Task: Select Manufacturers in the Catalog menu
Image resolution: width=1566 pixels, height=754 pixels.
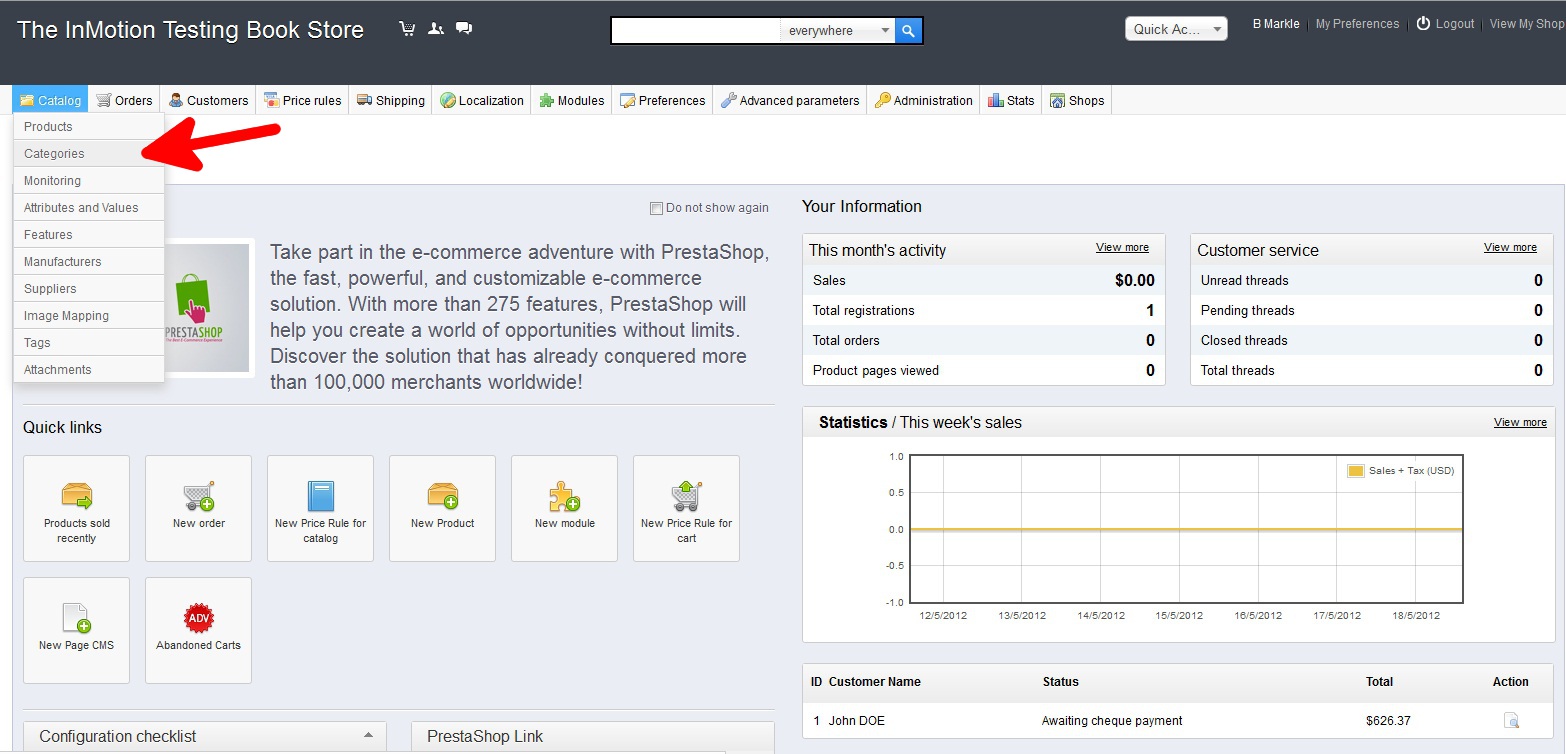Action: [x=89, y=262]
